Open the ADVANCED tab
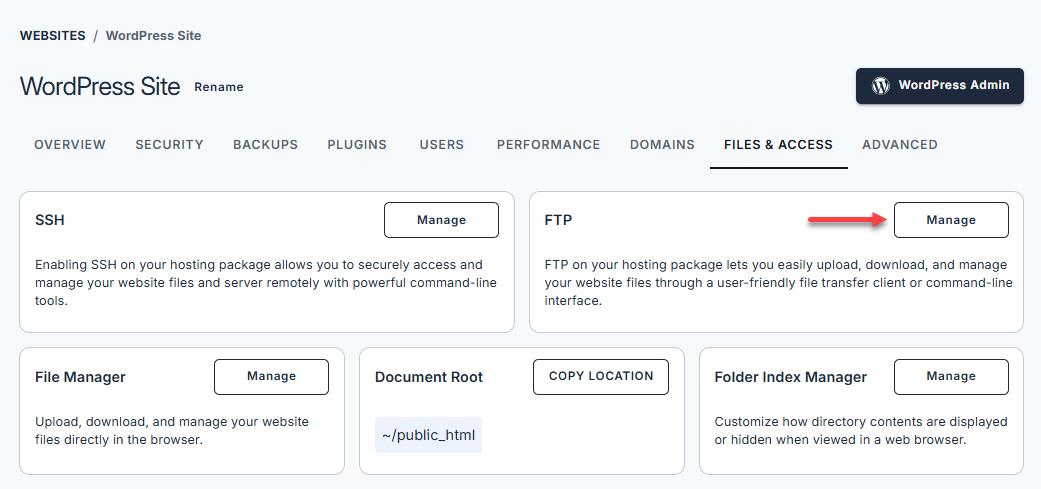Screen dimensions: 1041x489 click(900, 145)
